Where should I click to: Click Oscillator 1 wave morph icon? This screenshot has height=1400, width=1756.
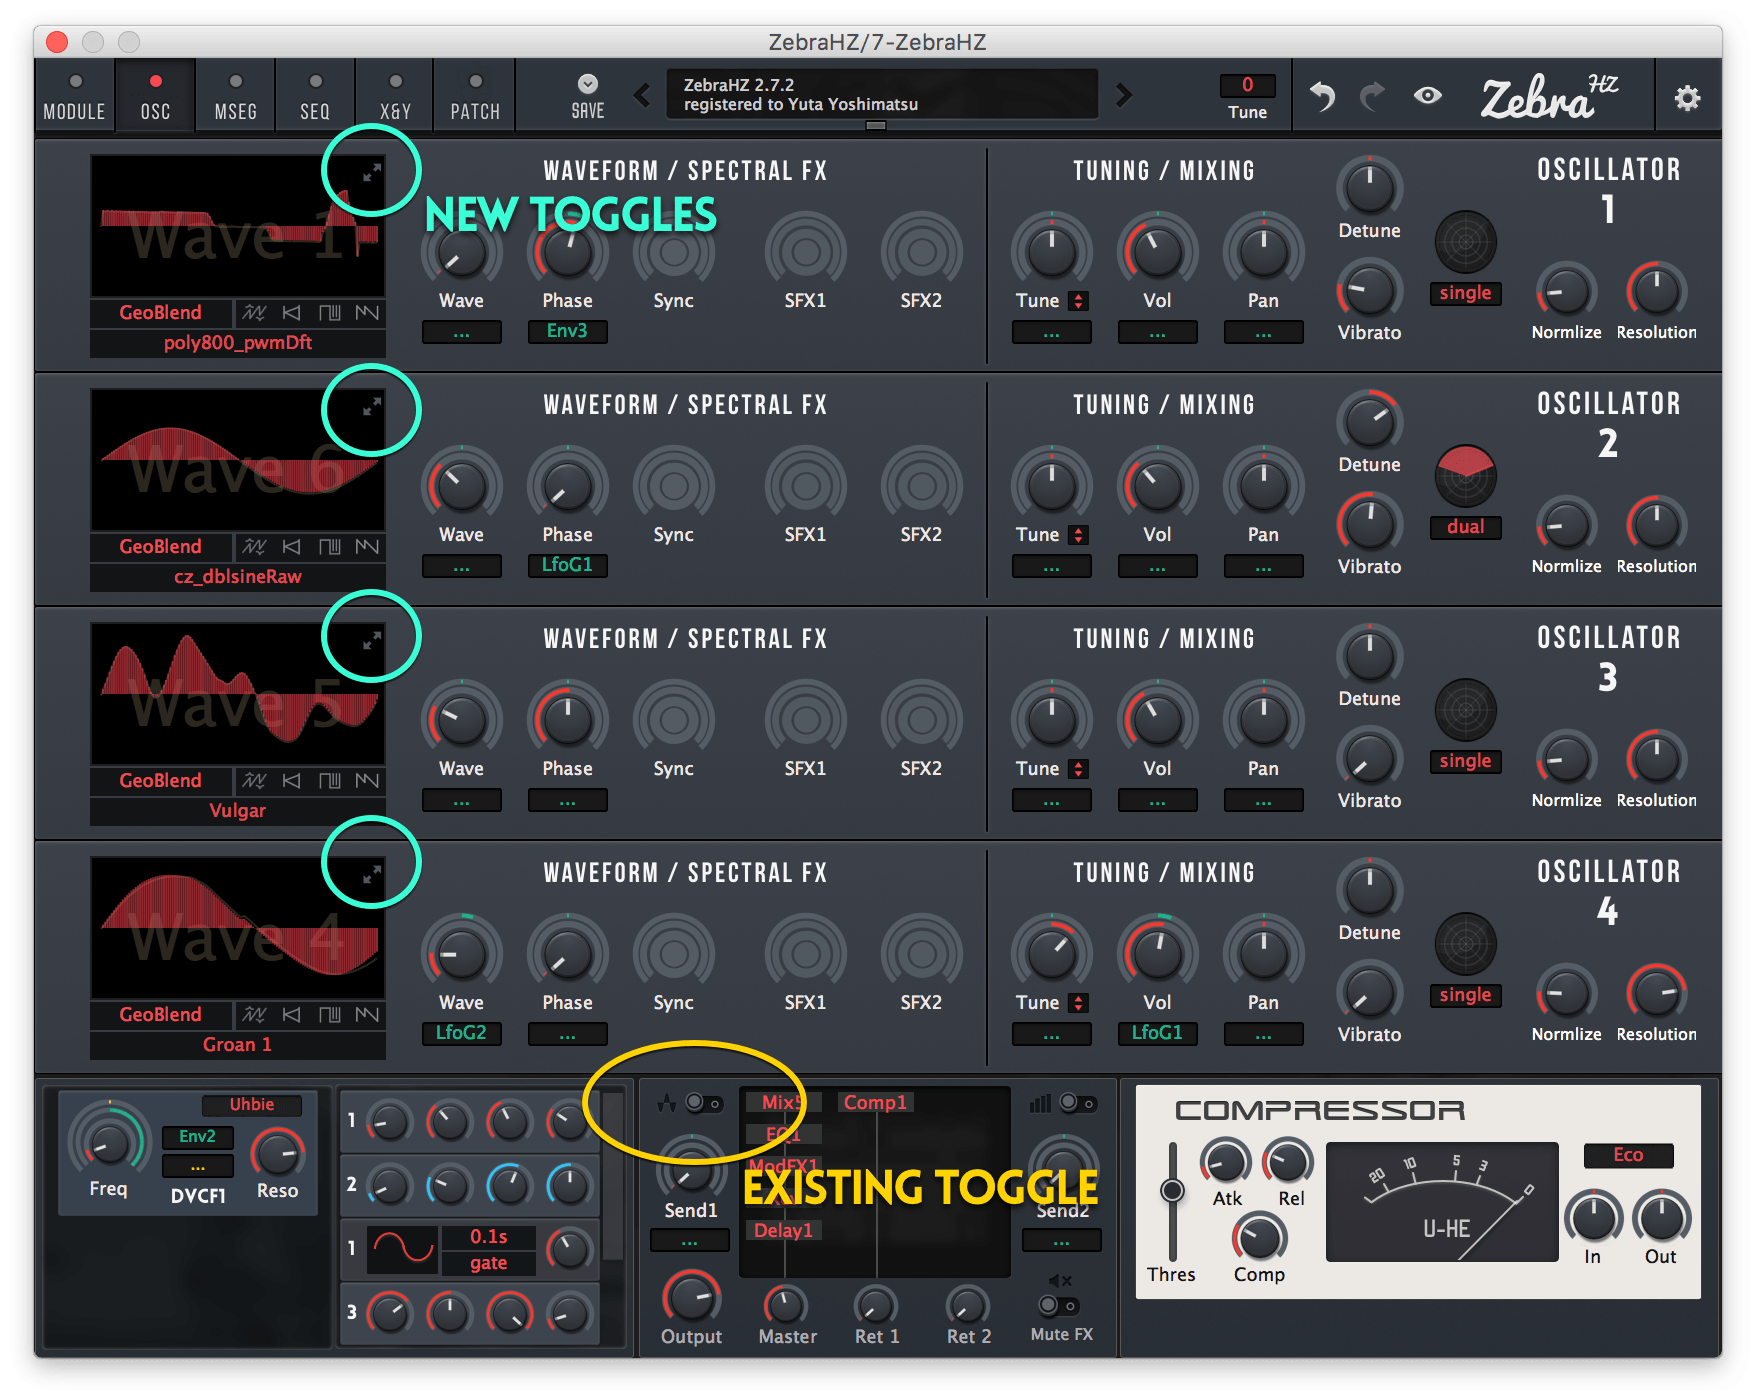click(x=254, y=313)
